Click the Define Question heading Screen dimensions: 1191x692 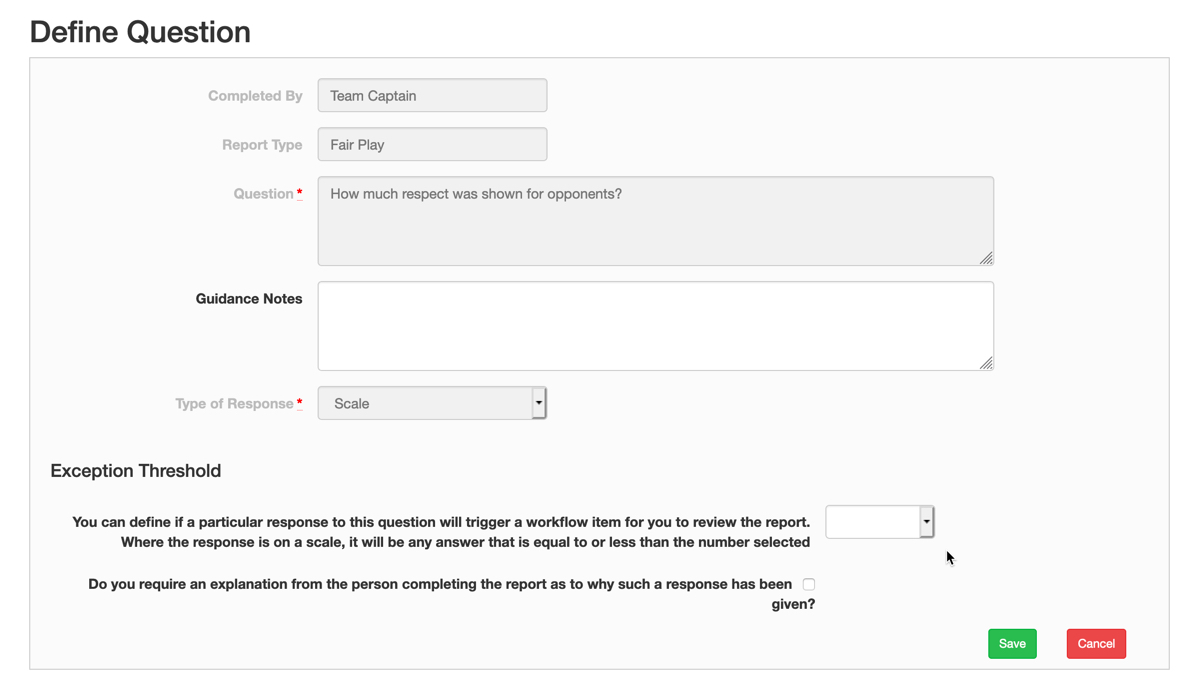pos(140,32)
